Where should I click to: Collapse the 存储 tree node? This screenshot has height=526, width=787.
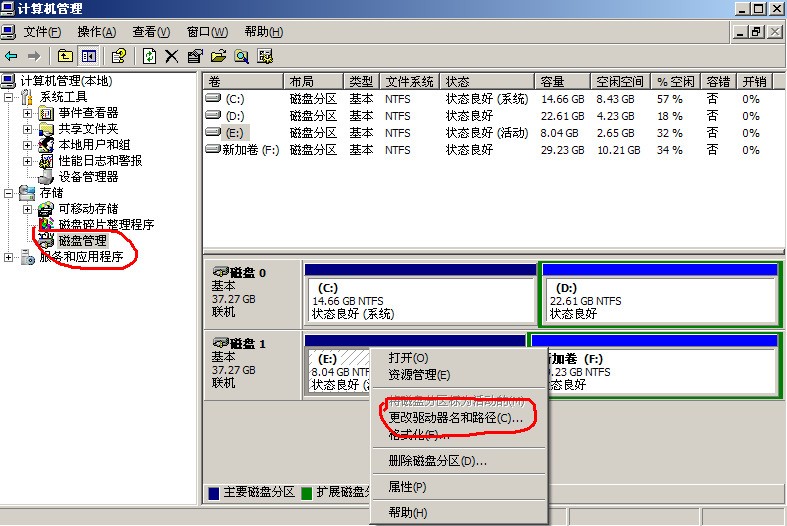(9, 193)
